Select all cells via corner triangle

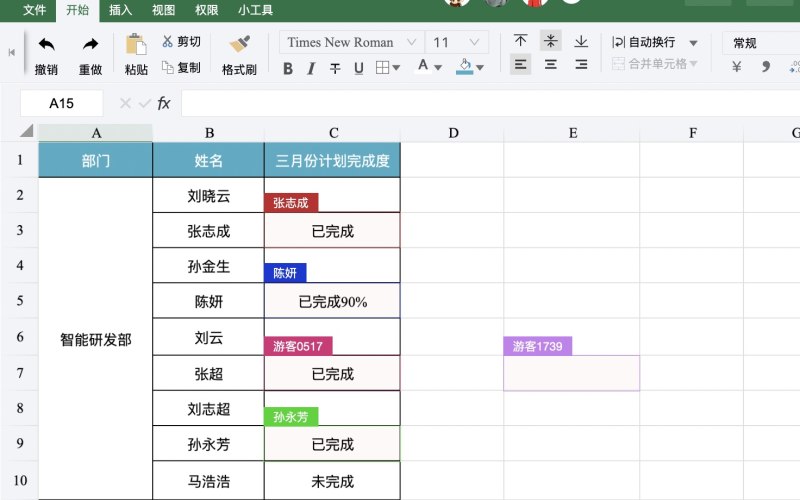tap(26, 131)
